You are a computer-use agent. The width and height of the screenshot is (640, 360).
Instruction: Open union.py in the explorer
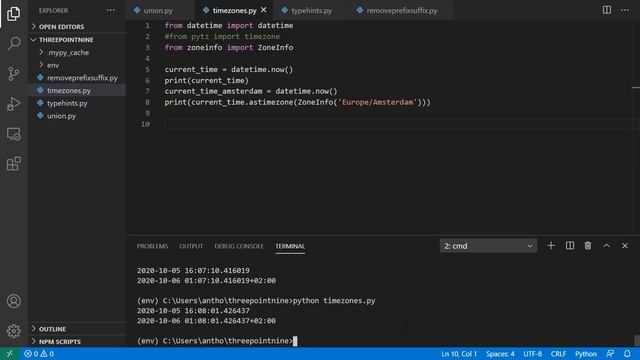point(77,116)
